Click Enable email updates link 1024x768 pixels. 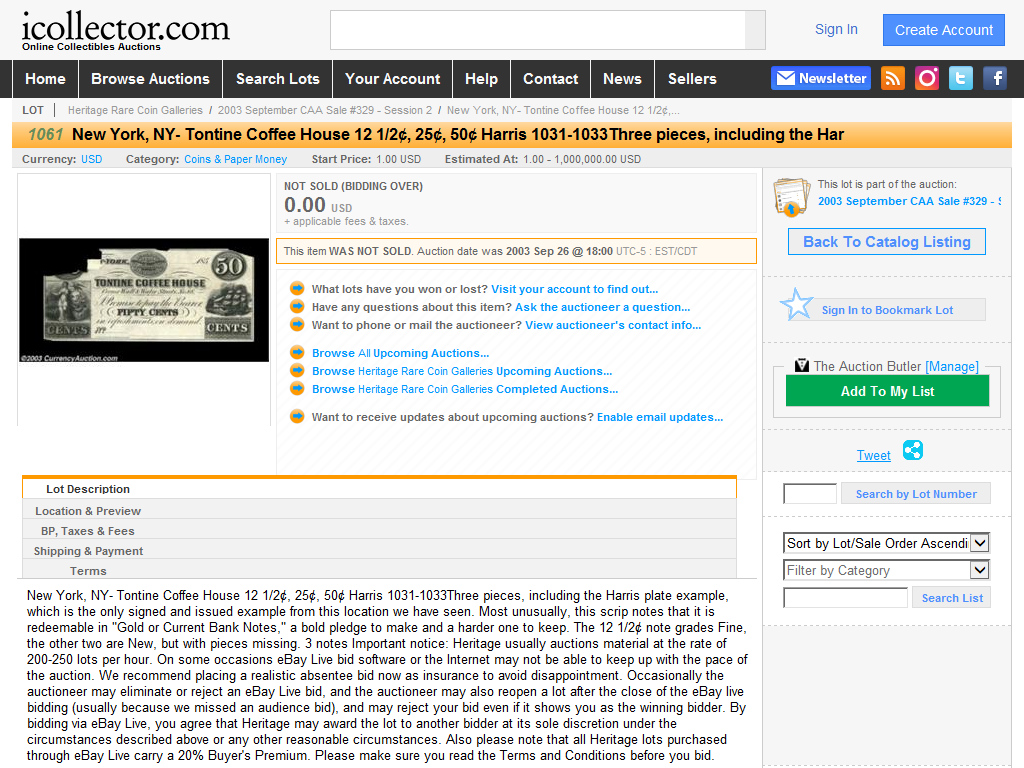(x=660, y=417)
